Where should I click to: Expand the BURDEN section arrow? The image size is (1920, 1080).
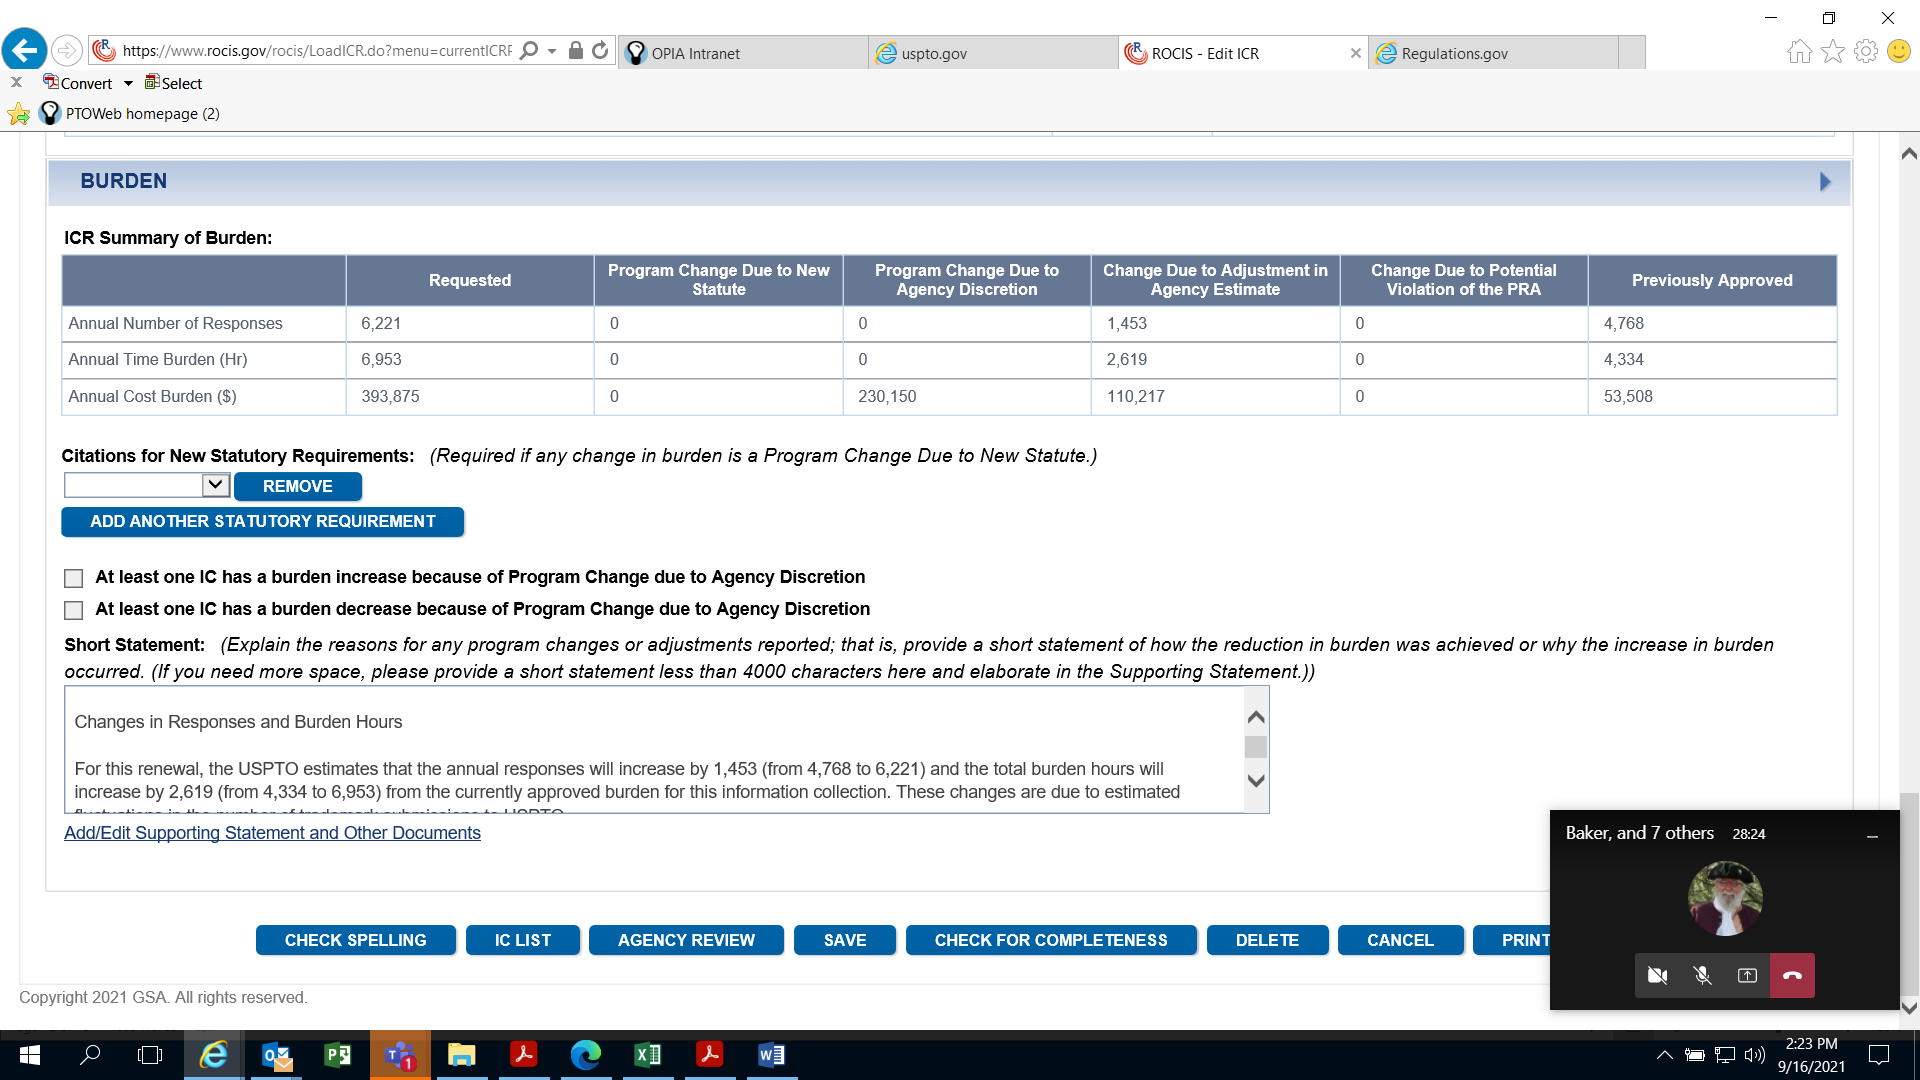1825,182
